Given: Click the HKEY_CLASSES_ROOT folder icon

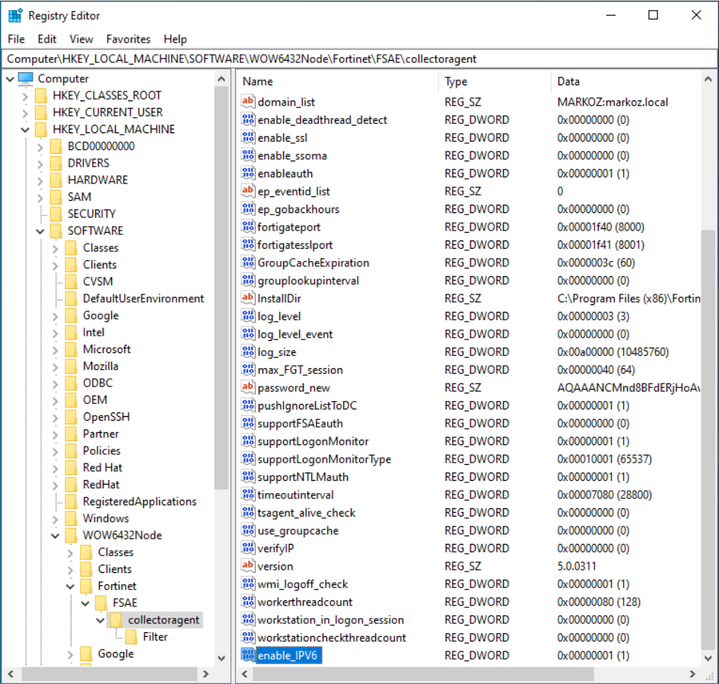Looking at the screenshot, I should click(41, 95).
